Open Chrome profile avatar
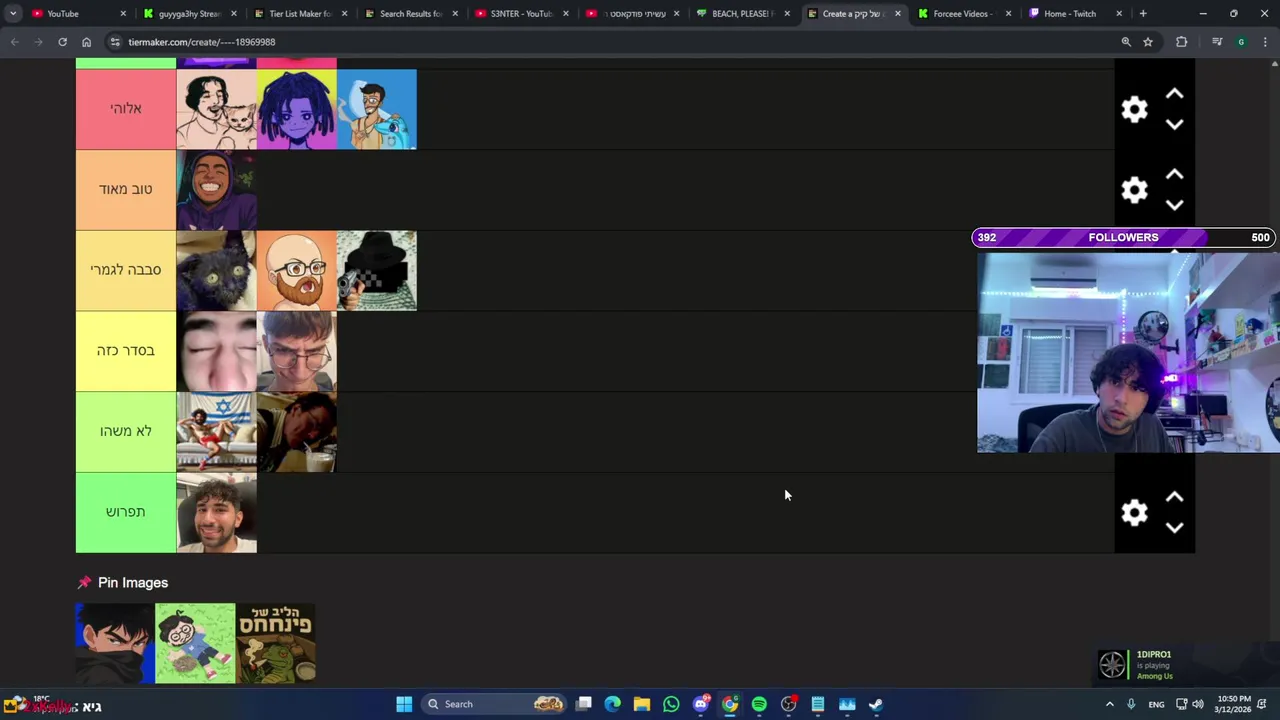 [1241, 42]
